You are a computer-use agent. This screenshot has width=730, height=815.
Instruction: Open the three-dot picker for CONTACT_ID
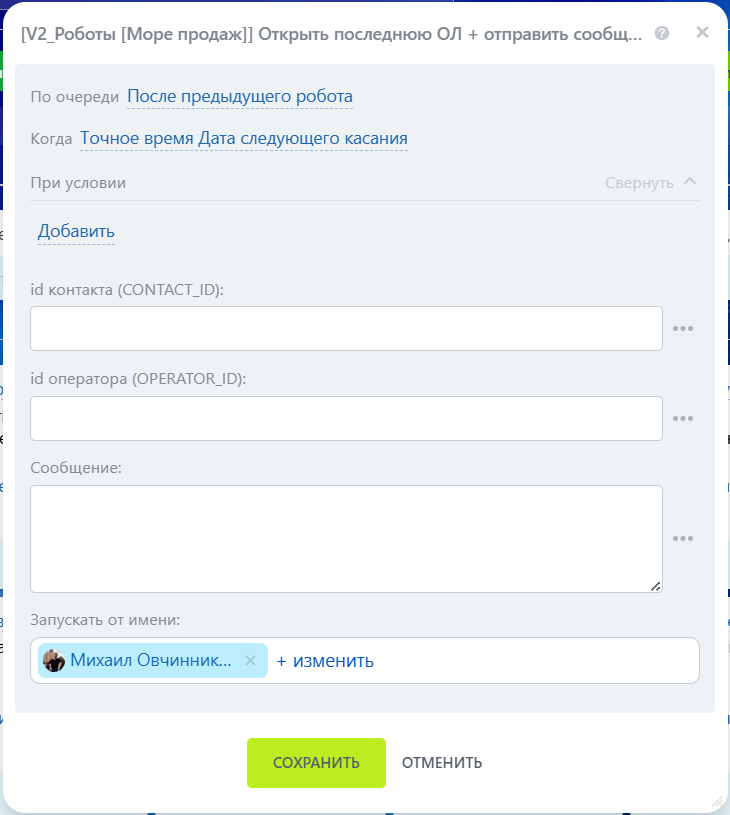[683, 329]
